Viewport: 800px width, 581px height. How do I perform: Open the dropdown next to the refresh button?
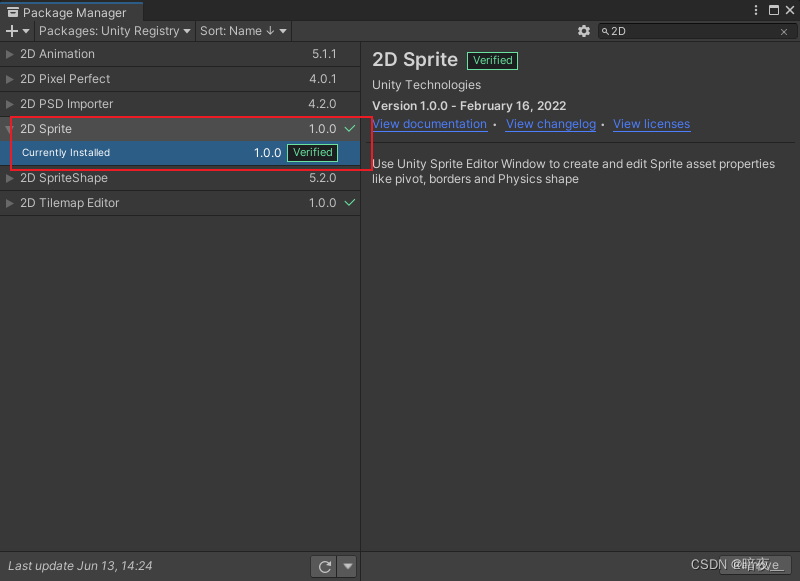point(347,566)
